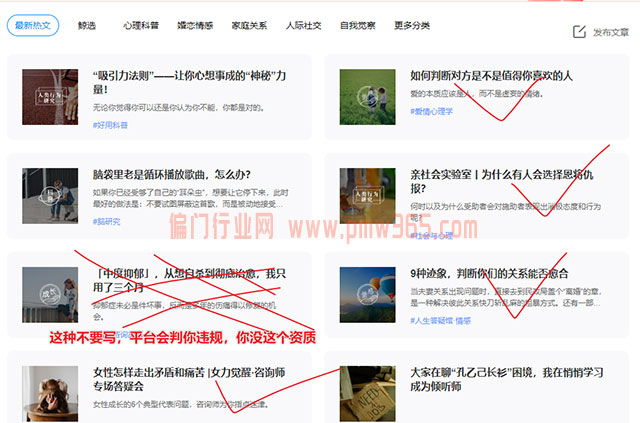The height and width of the screenshot is (423, 640).
Task: Open the hot-air balloon thumbnail of 9种迹象 article
Action: coord(367,295)
